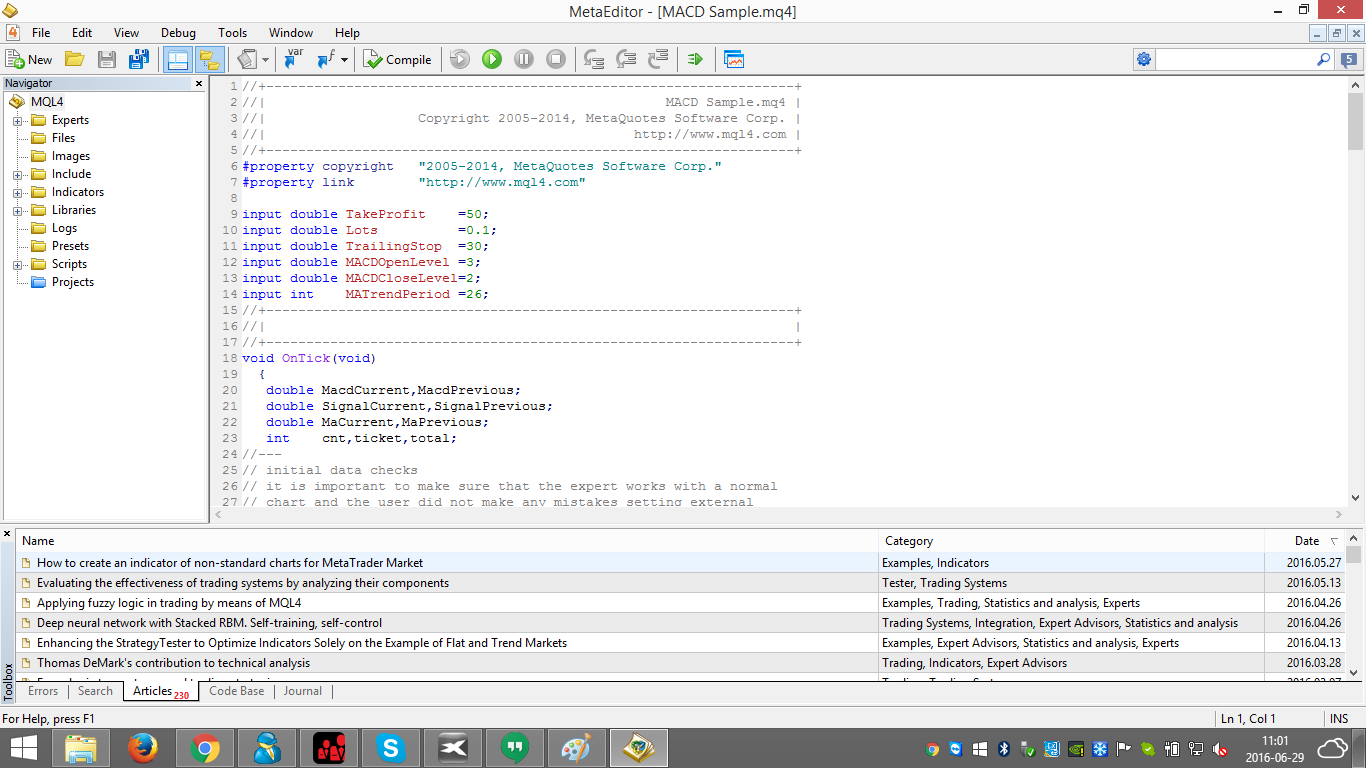
Task: Click the Save All icon
Action: (139, 60)
